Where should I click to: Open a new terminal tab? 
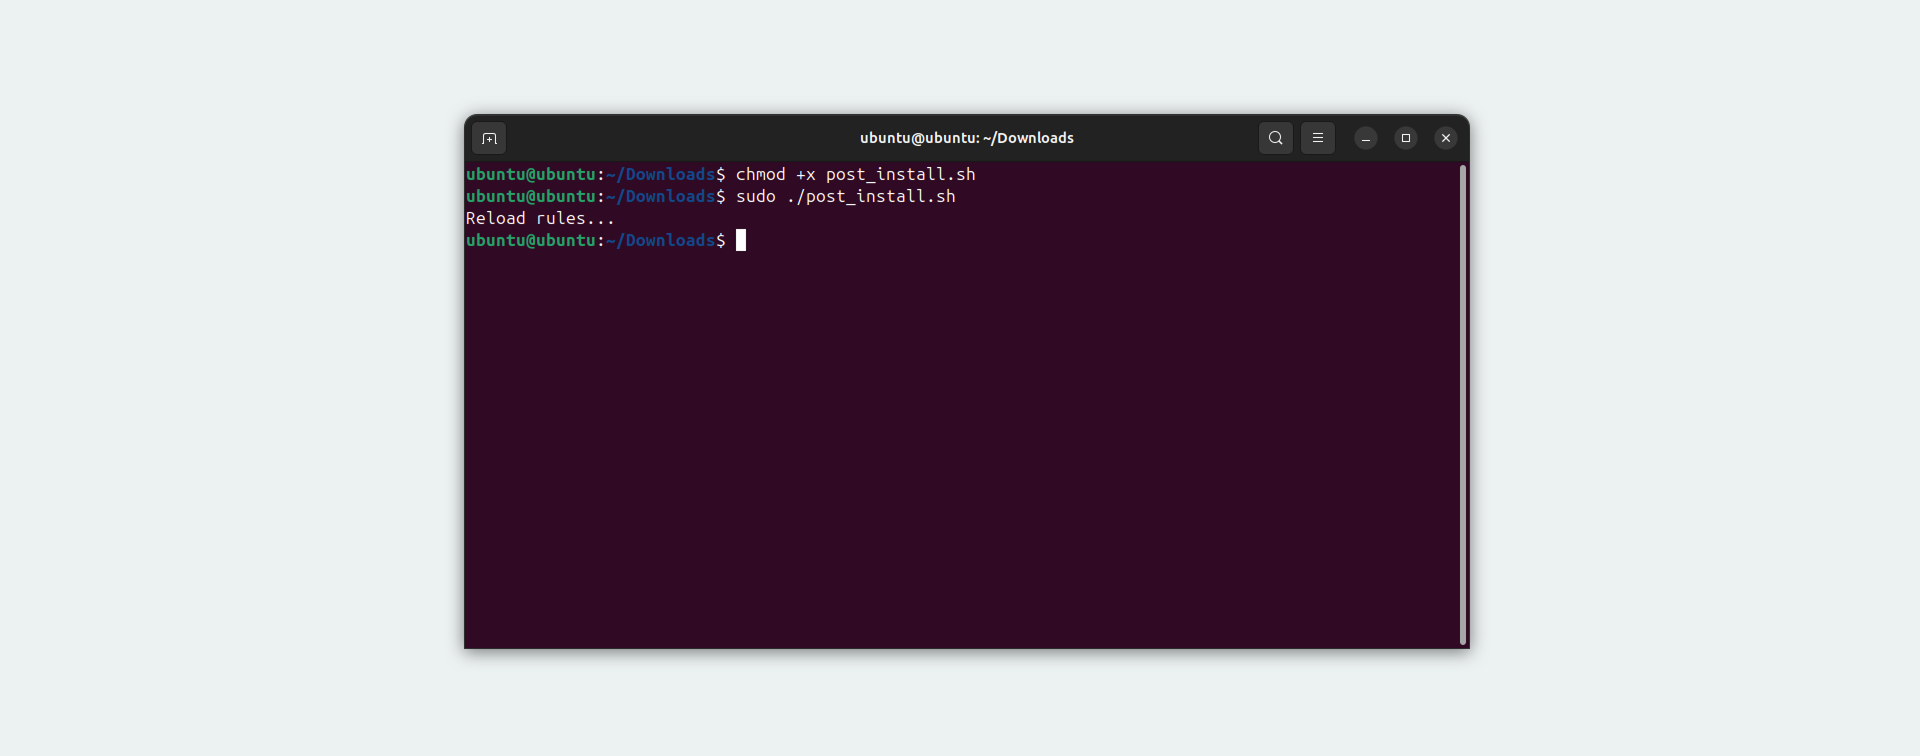point(489,138)
